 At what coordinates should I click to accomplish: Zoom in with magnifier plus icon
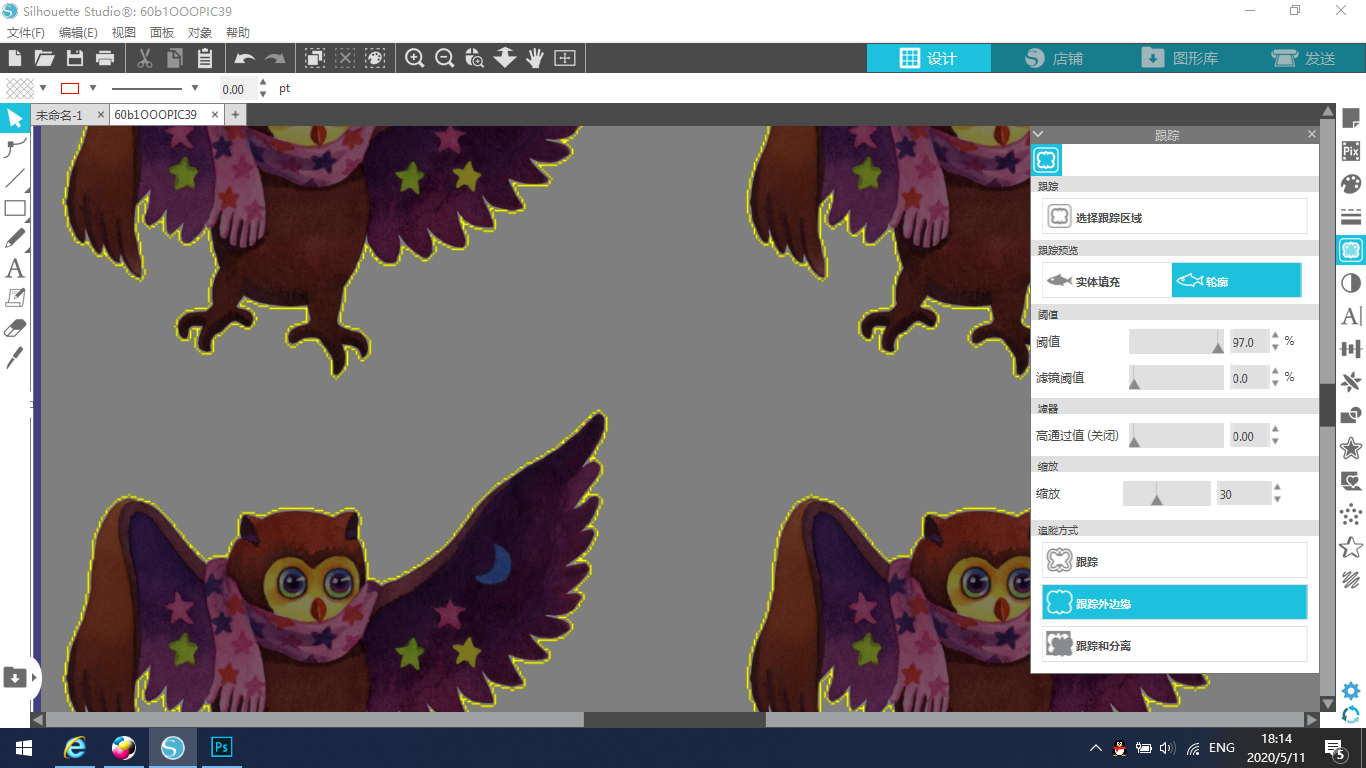click(x=415, y=58)
